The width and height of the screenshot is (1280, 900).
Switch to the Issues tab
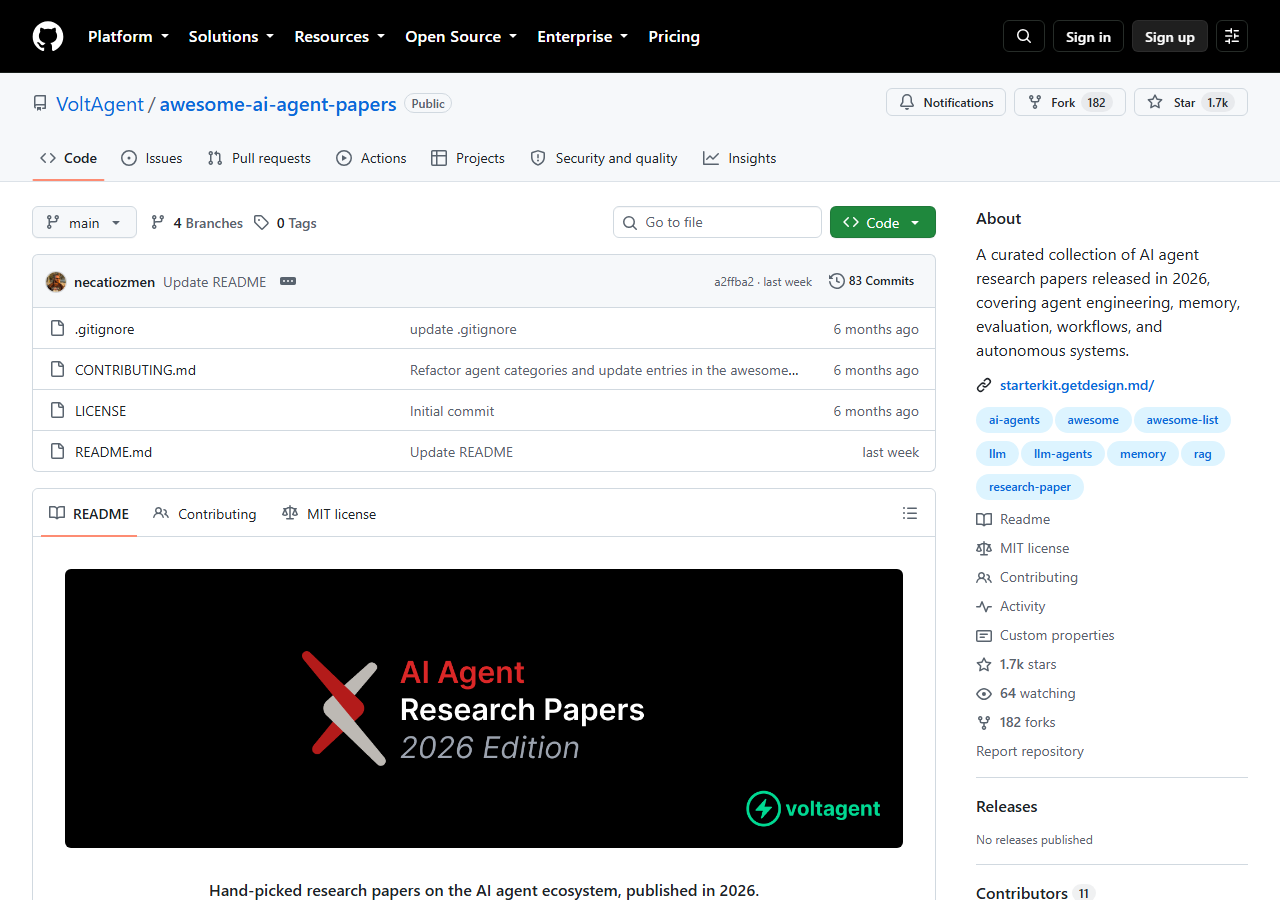tap(152, 158)
